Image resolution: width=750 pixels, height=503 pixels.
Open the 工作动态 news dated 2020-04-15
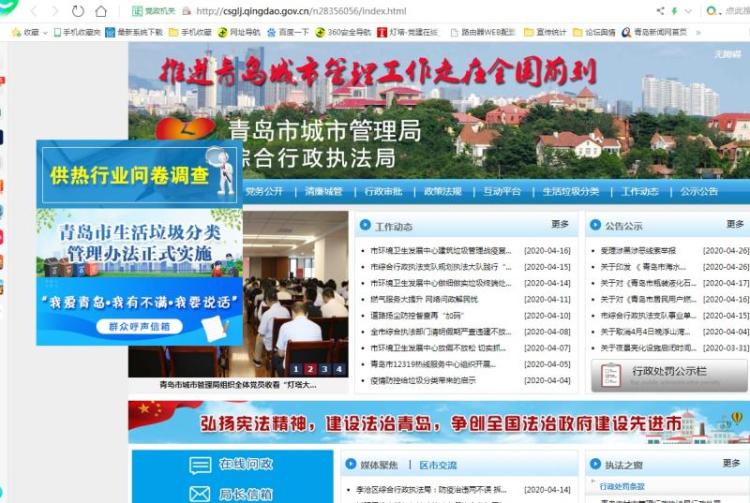441,267
